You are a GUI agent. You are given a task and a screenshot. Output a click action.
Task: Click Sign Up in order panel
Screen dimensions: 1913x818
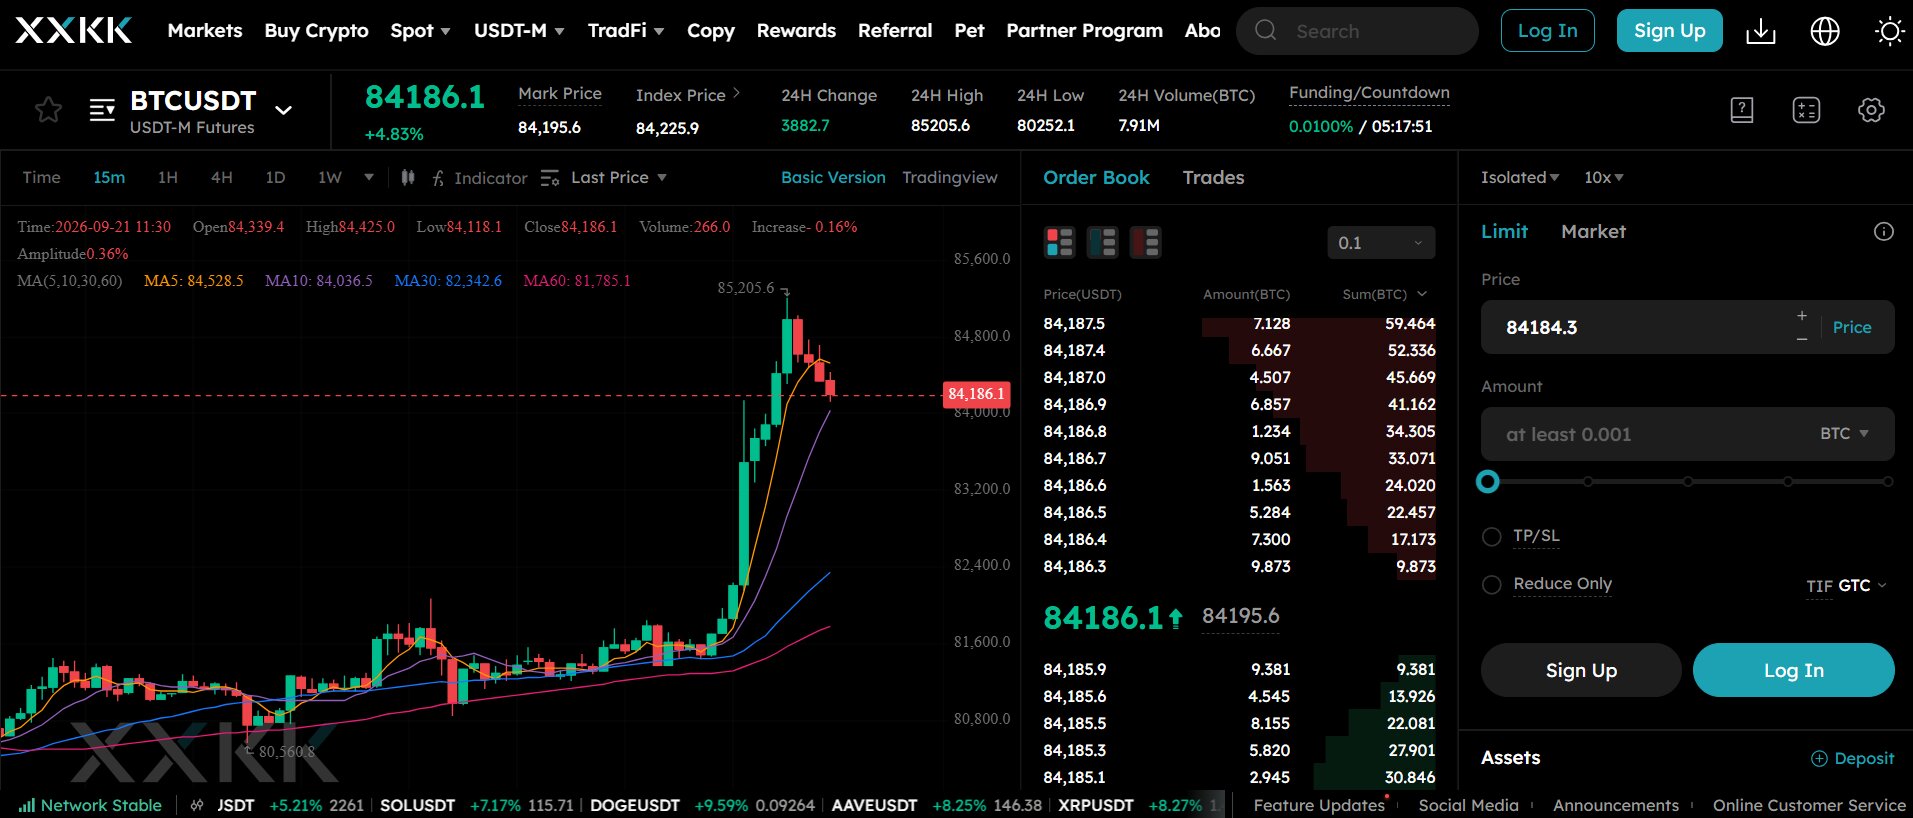1581,670
